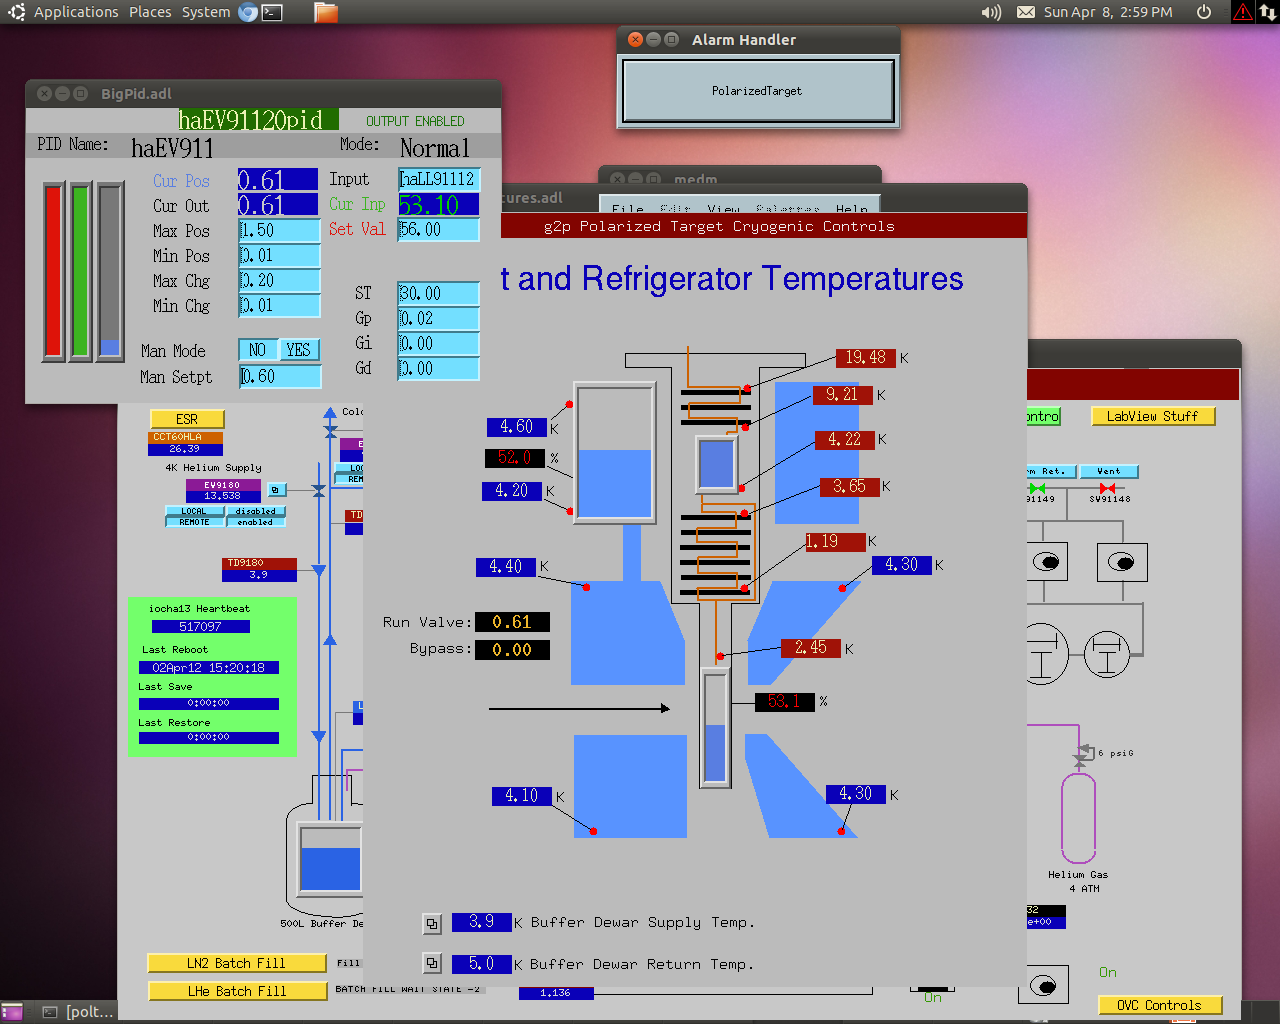Click the pump symbol below the Vent valve
1280x1024 pixels.
click(1122, 562)
